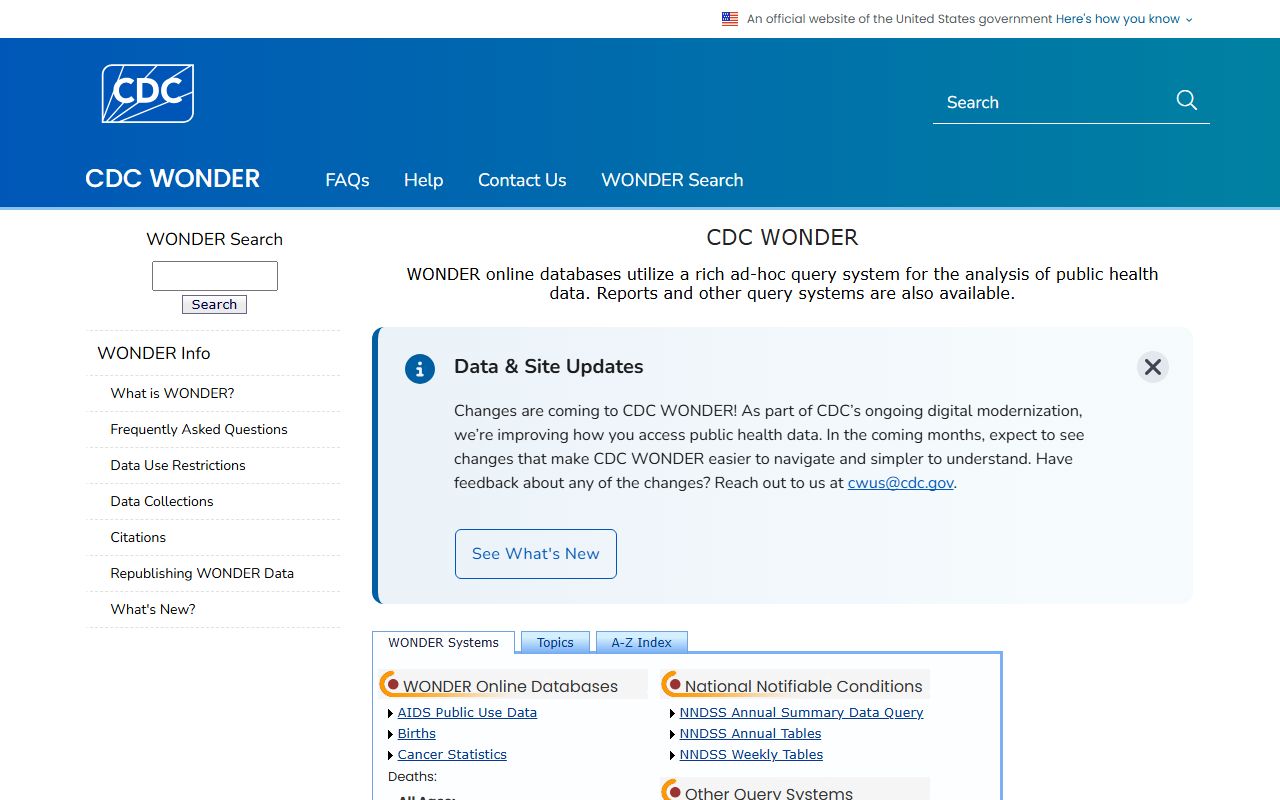
Task: Open the Citations sidebar link
Action: [138, 537]
